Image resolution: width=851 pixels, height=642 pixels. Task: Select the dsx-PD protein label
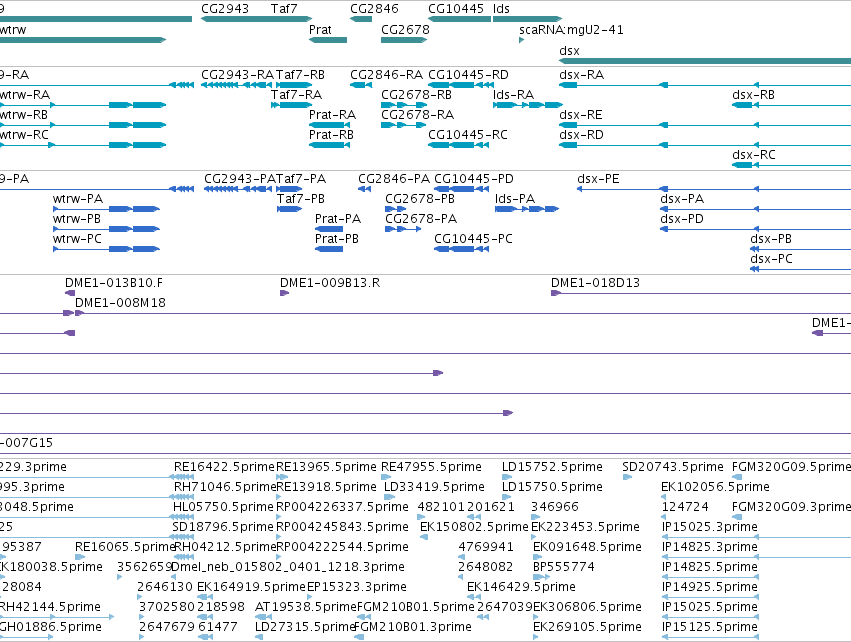tap(682, 219)
